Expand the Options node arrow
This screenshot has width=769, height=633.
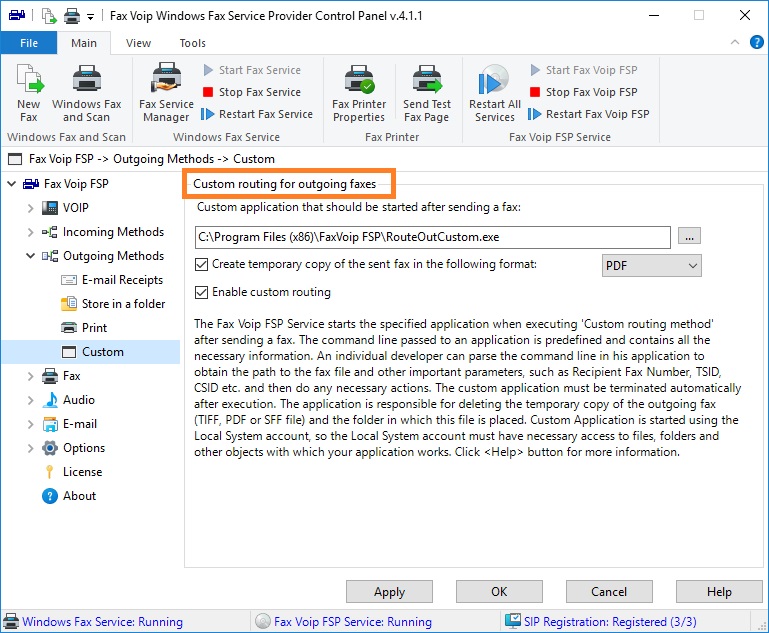[x=30, y=448]
